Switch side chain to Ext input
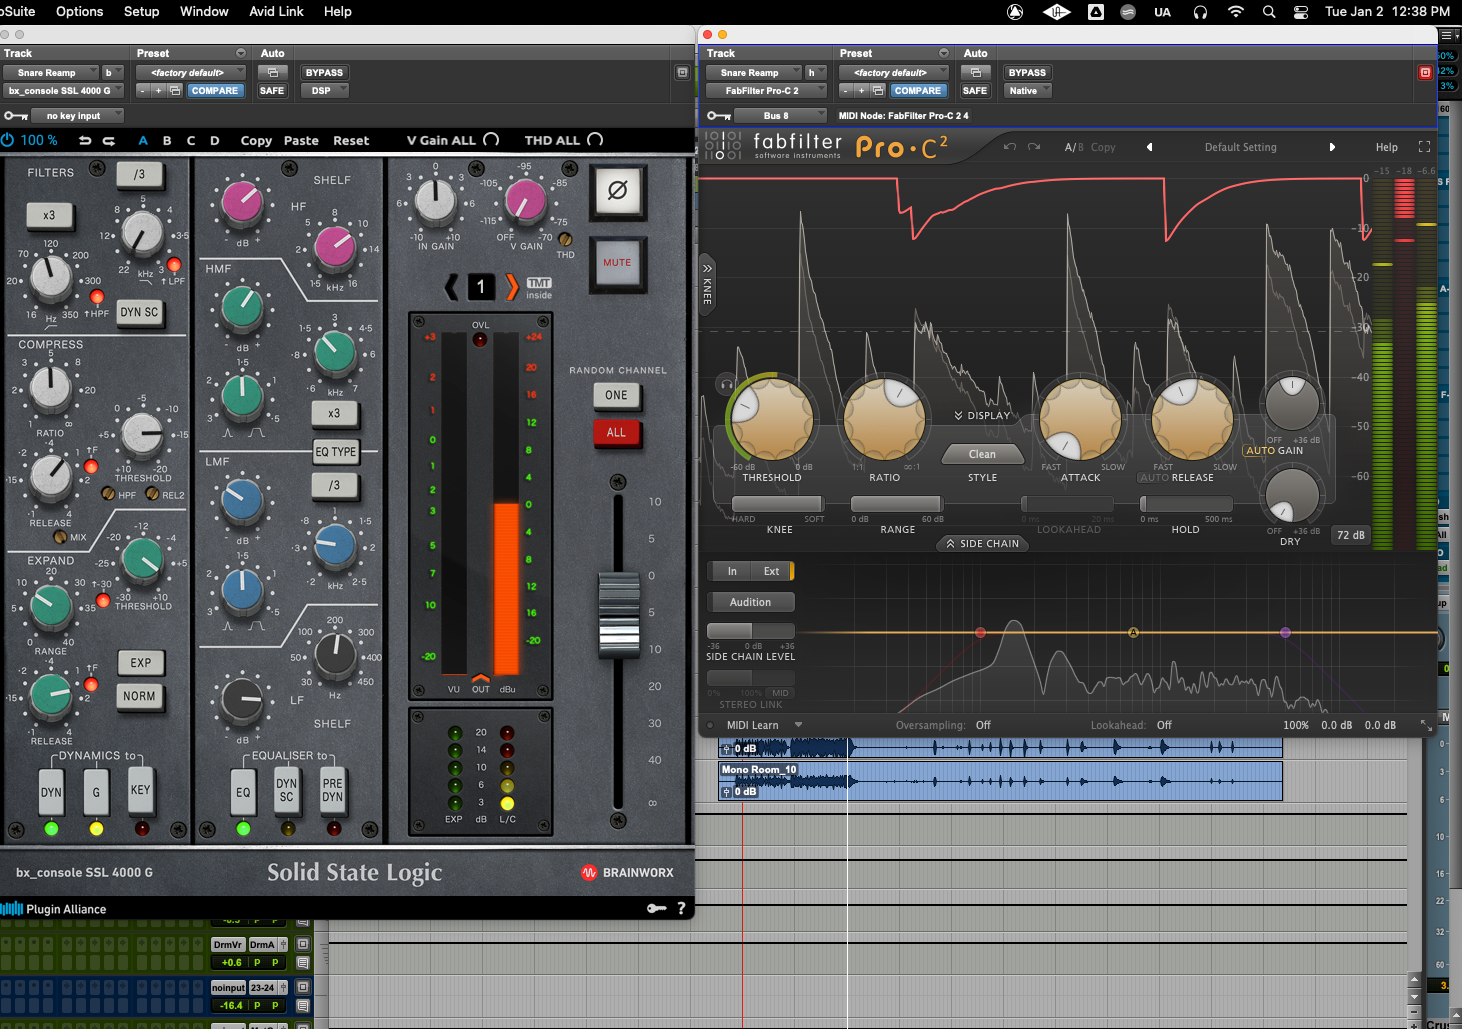 (x=772, y=571)
